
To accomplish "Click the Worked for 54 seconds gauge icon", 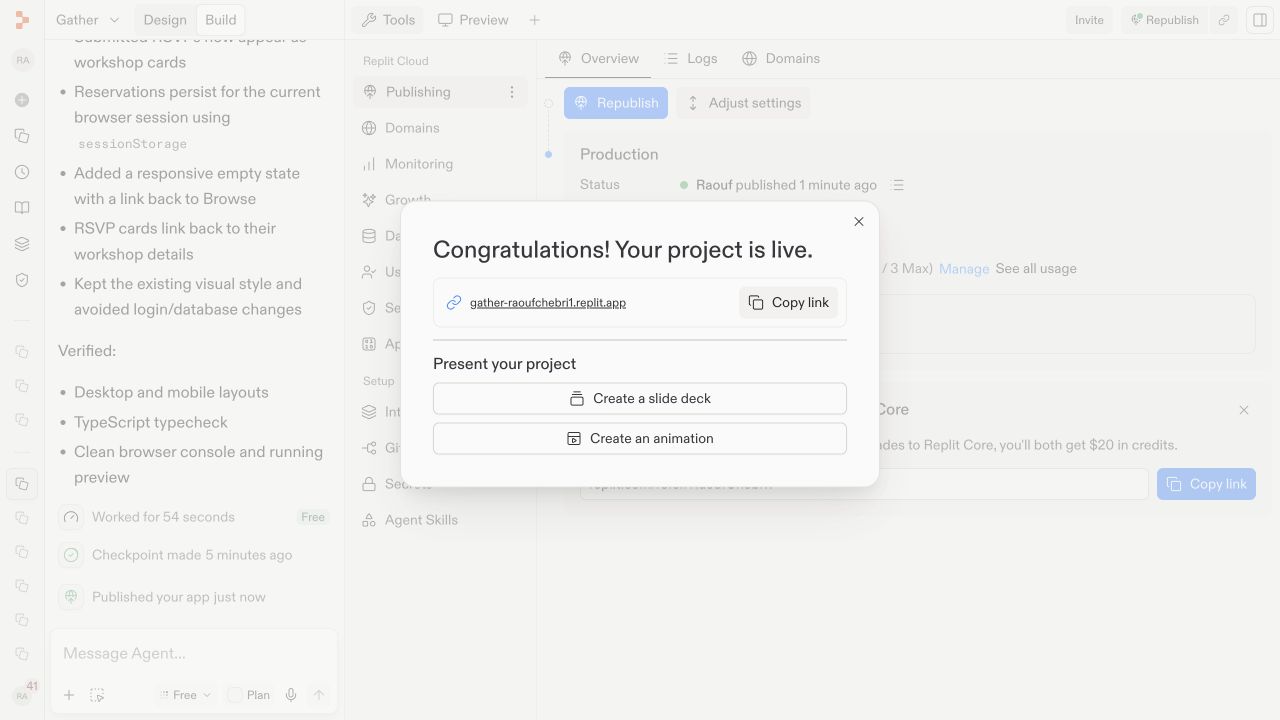I will (x=71, y=517).
